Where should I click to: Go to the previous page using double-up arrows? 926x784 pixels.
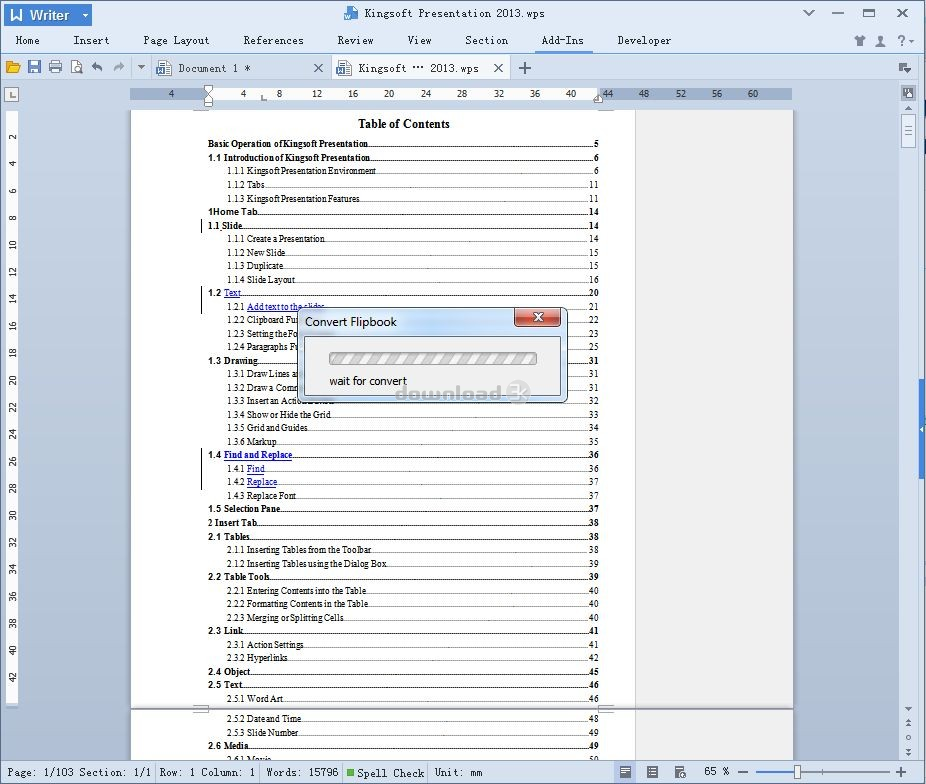click(908, 723)
